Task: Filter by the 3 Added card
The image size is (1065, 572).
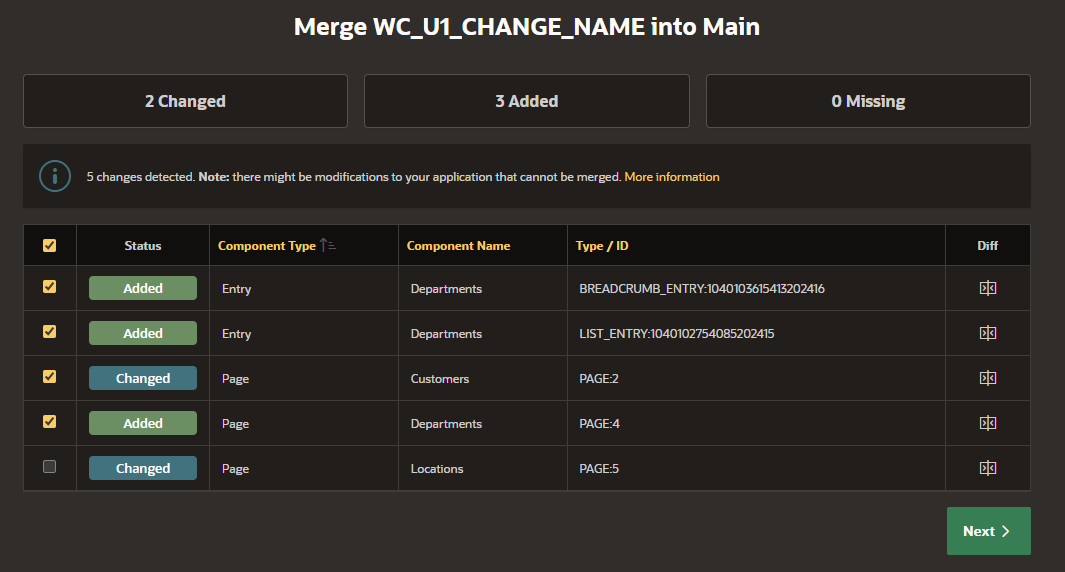Action: [526, 101]
